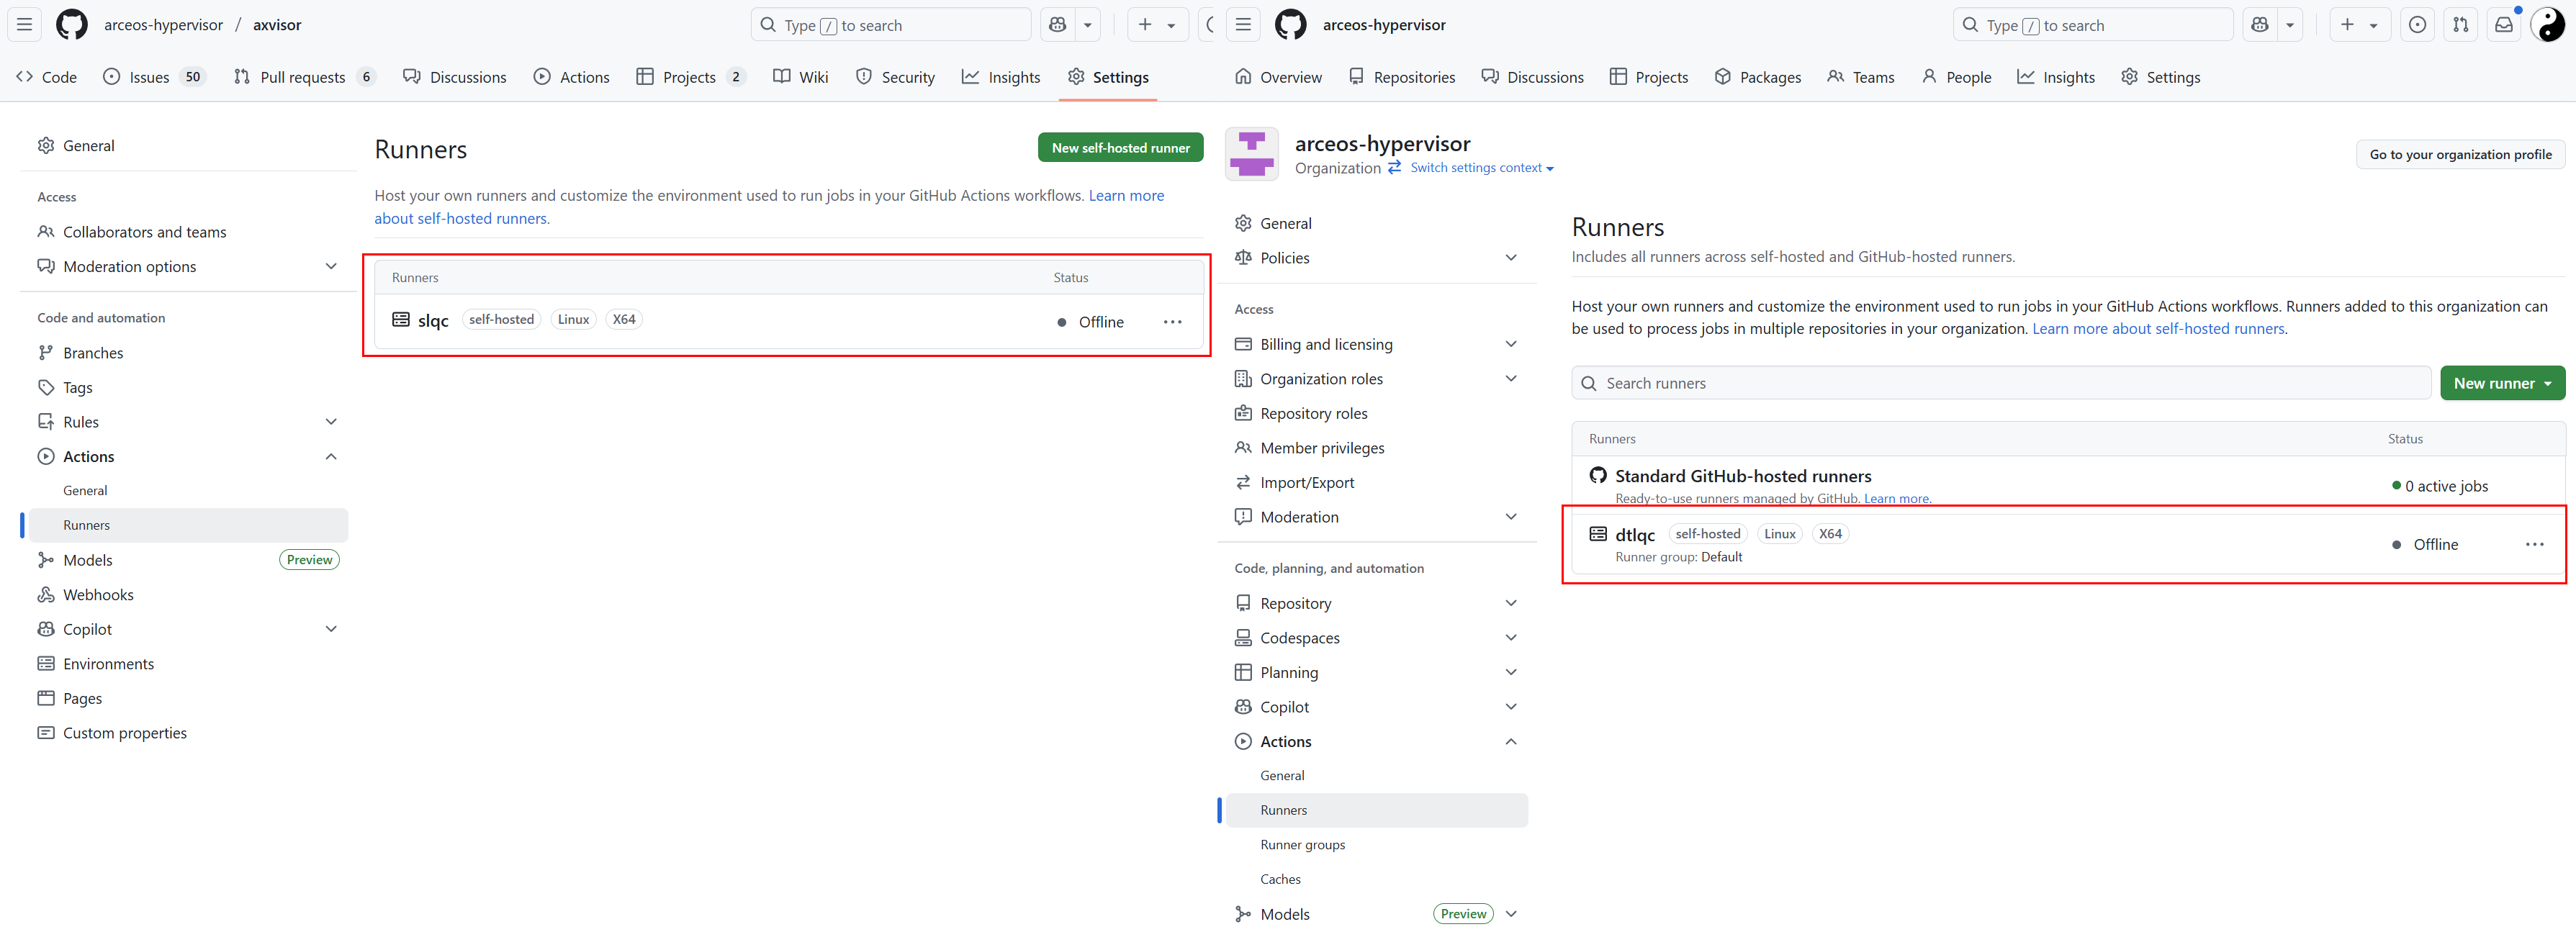This screenshot has width=2576, height=932.
Task: Click the GitHub logo in the left header
Action: [71, 25]
